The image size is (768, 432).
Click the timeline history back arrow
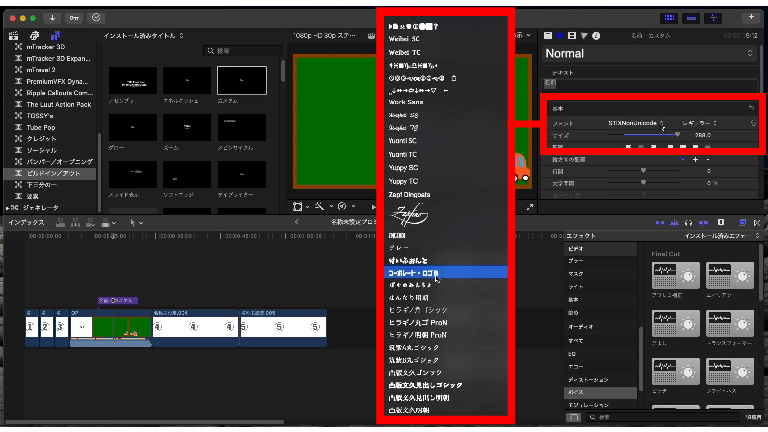click(x=296, y=222)
